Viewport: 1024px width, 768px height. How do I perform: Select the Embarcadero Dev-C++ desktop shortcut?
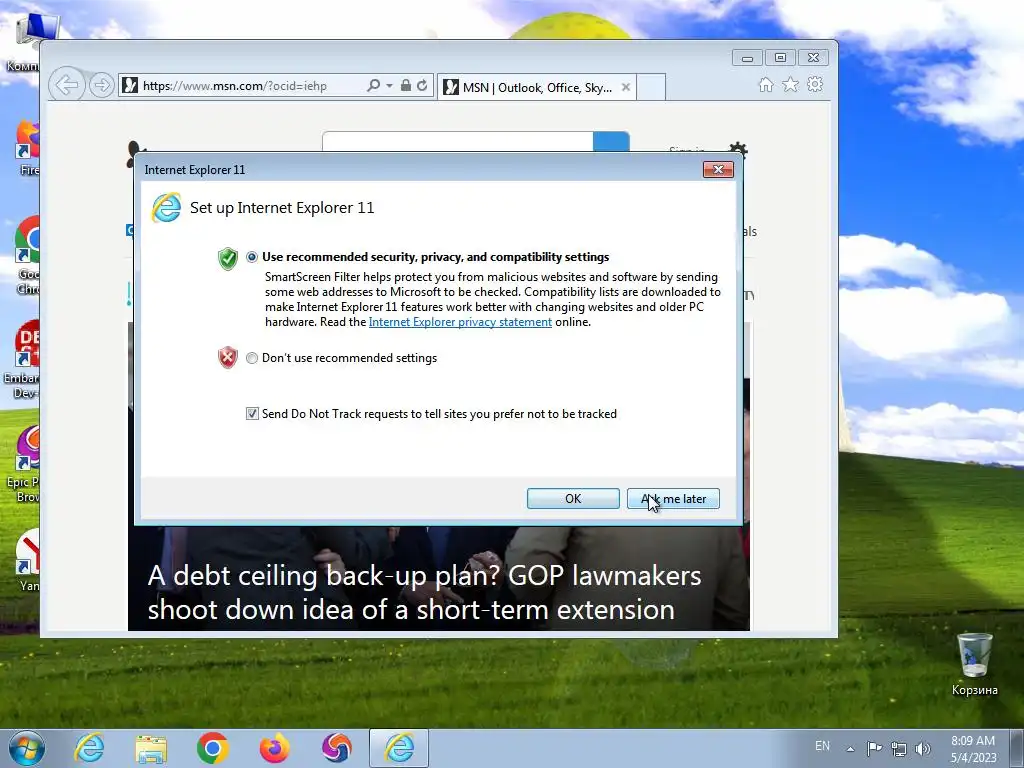pos(24,360)
